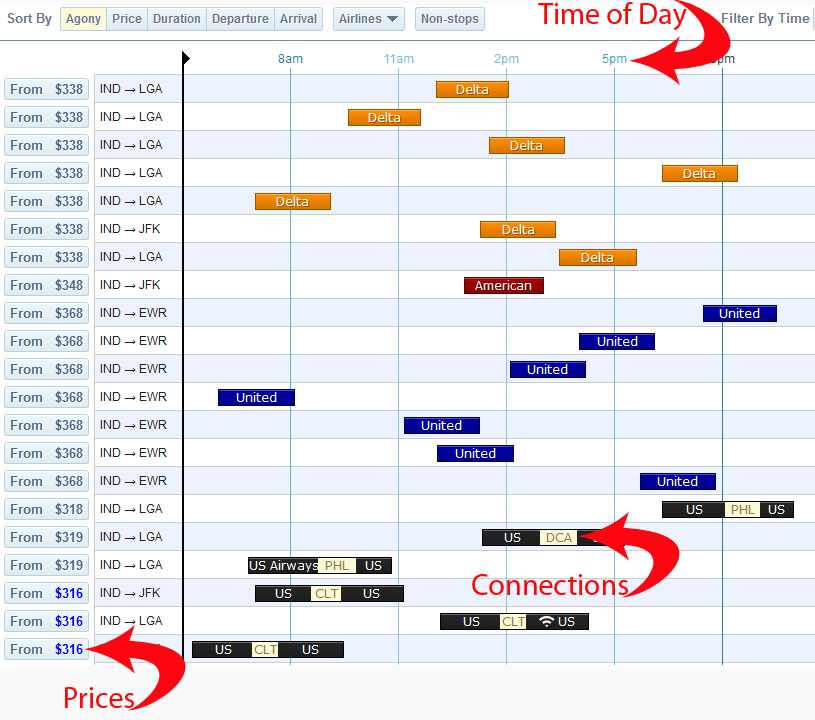Open the Filter By Time control
Viewport: 815px width, 720px height.
pyautogui.click(x=765, y=19)
